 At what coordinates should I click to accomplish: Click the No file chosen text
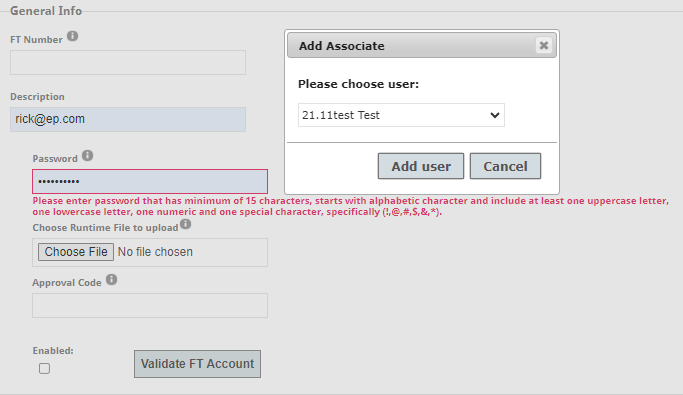point(155,252)
